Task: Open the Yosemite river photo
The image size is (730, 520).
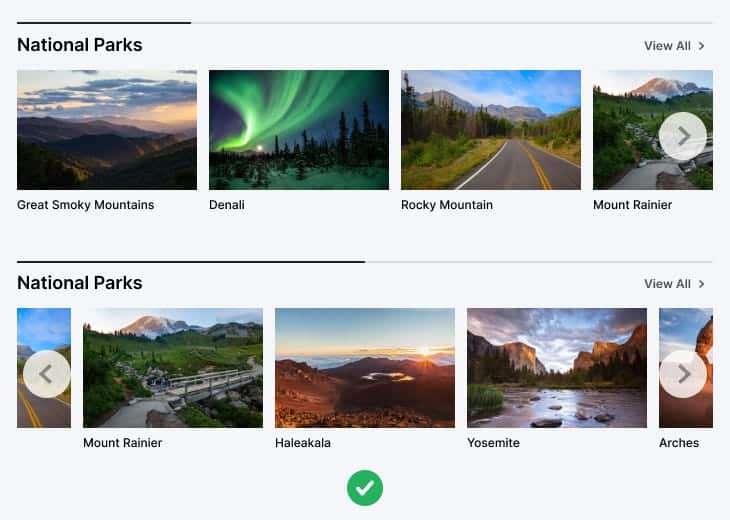Action: (x=557, y=368)
